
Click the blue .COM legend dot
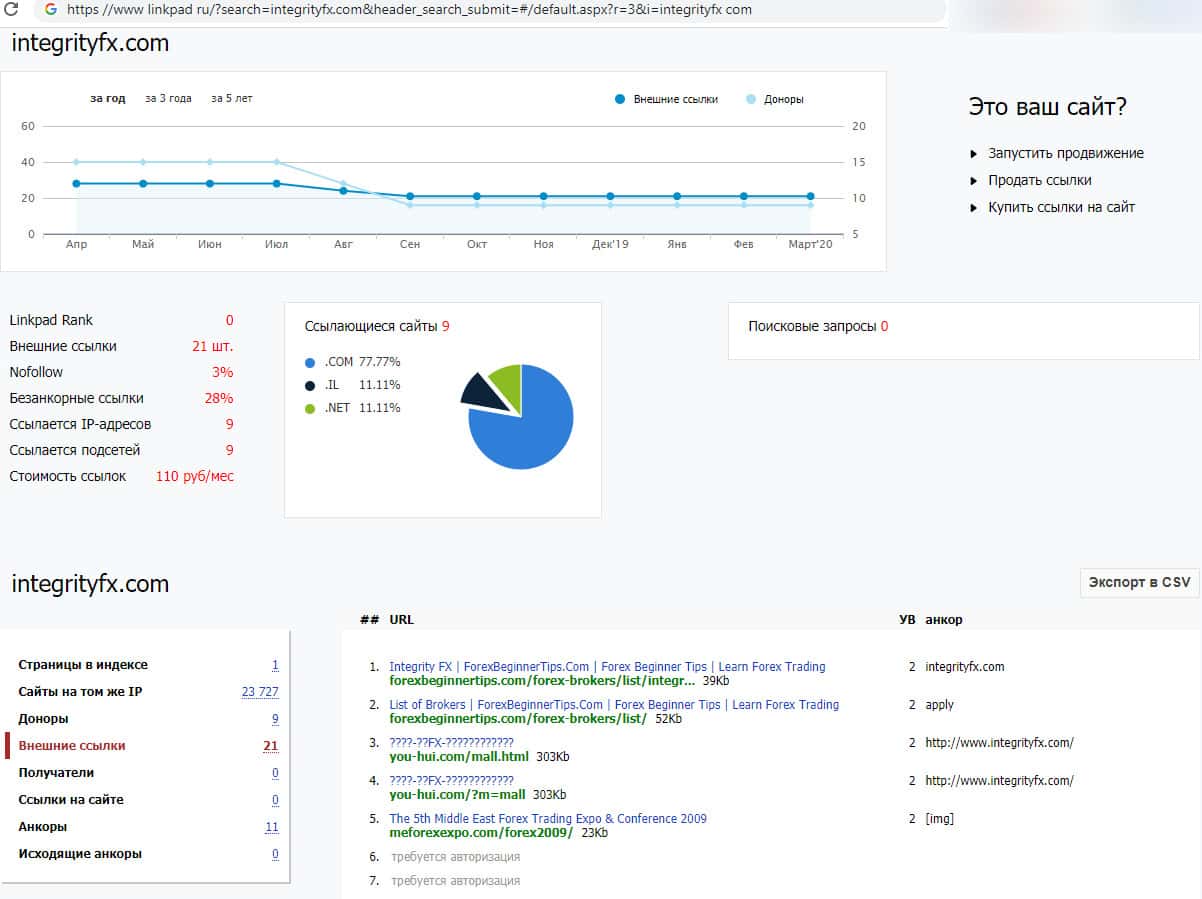coord(310,362)
